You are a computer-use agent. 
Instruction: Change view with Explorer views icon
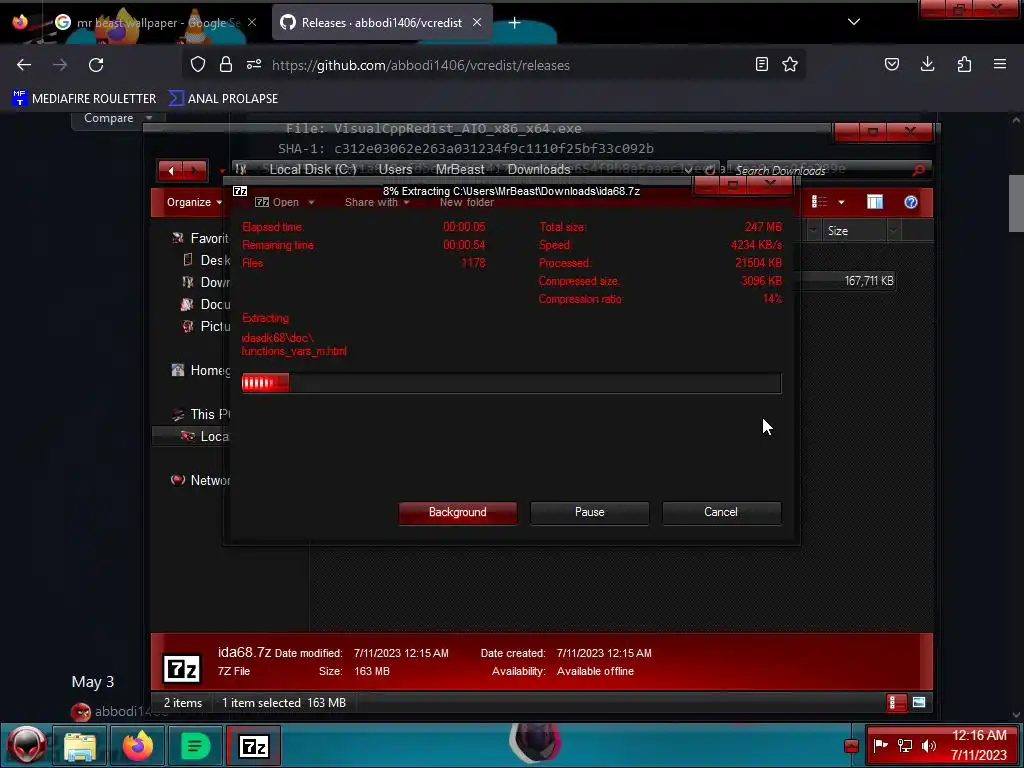[819, 202]
